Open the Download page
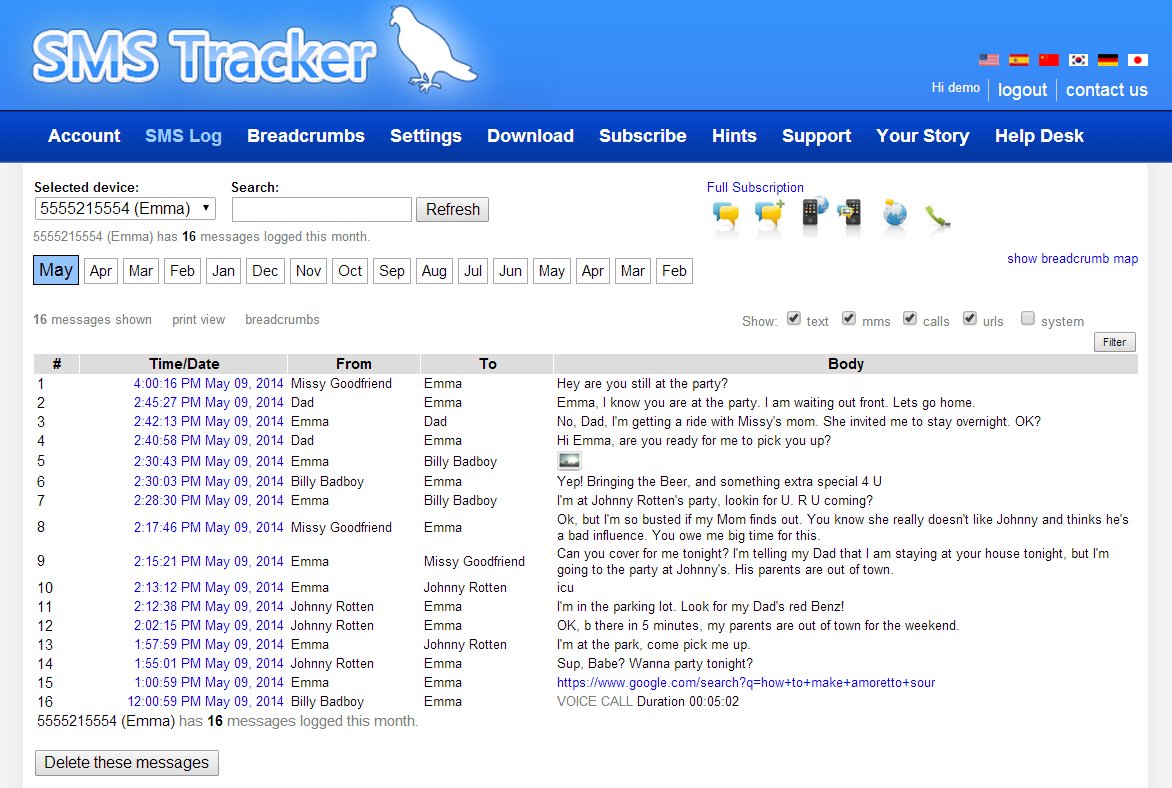The height and width of the screenshot is (788, 1172). [x=530, y=136]
